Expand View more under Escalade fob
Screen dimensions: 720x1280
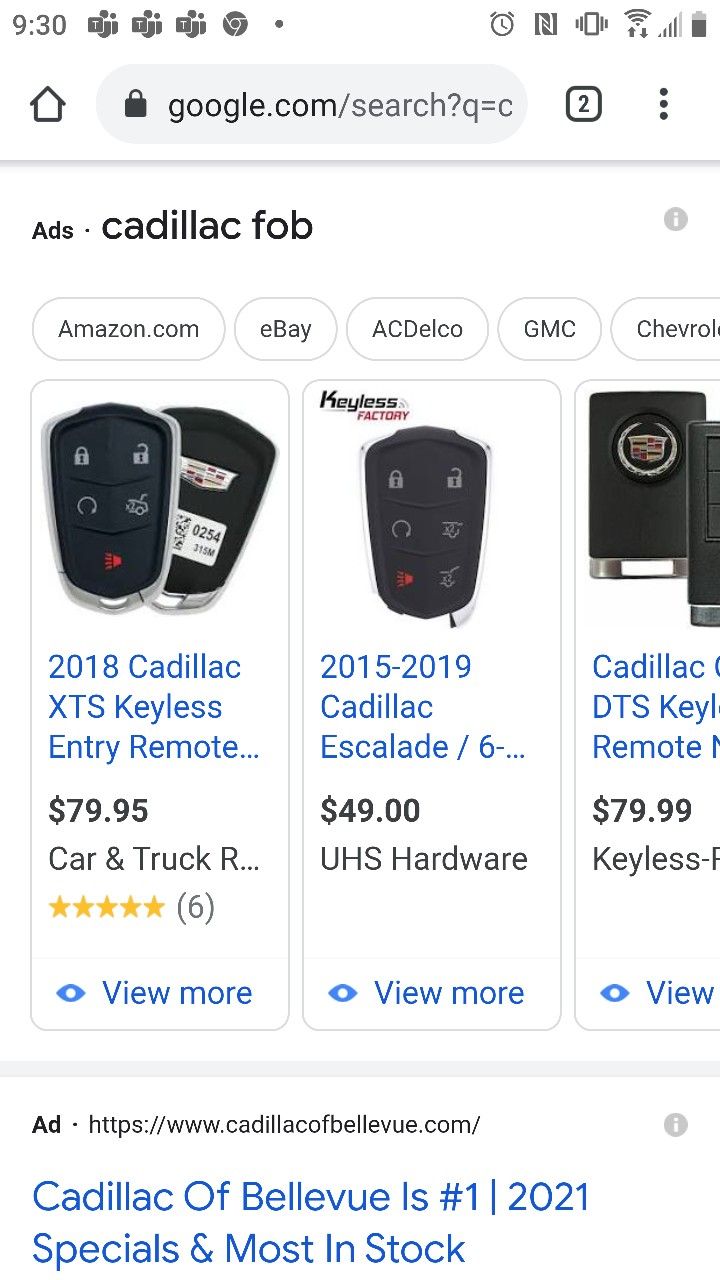pos(431,993)
